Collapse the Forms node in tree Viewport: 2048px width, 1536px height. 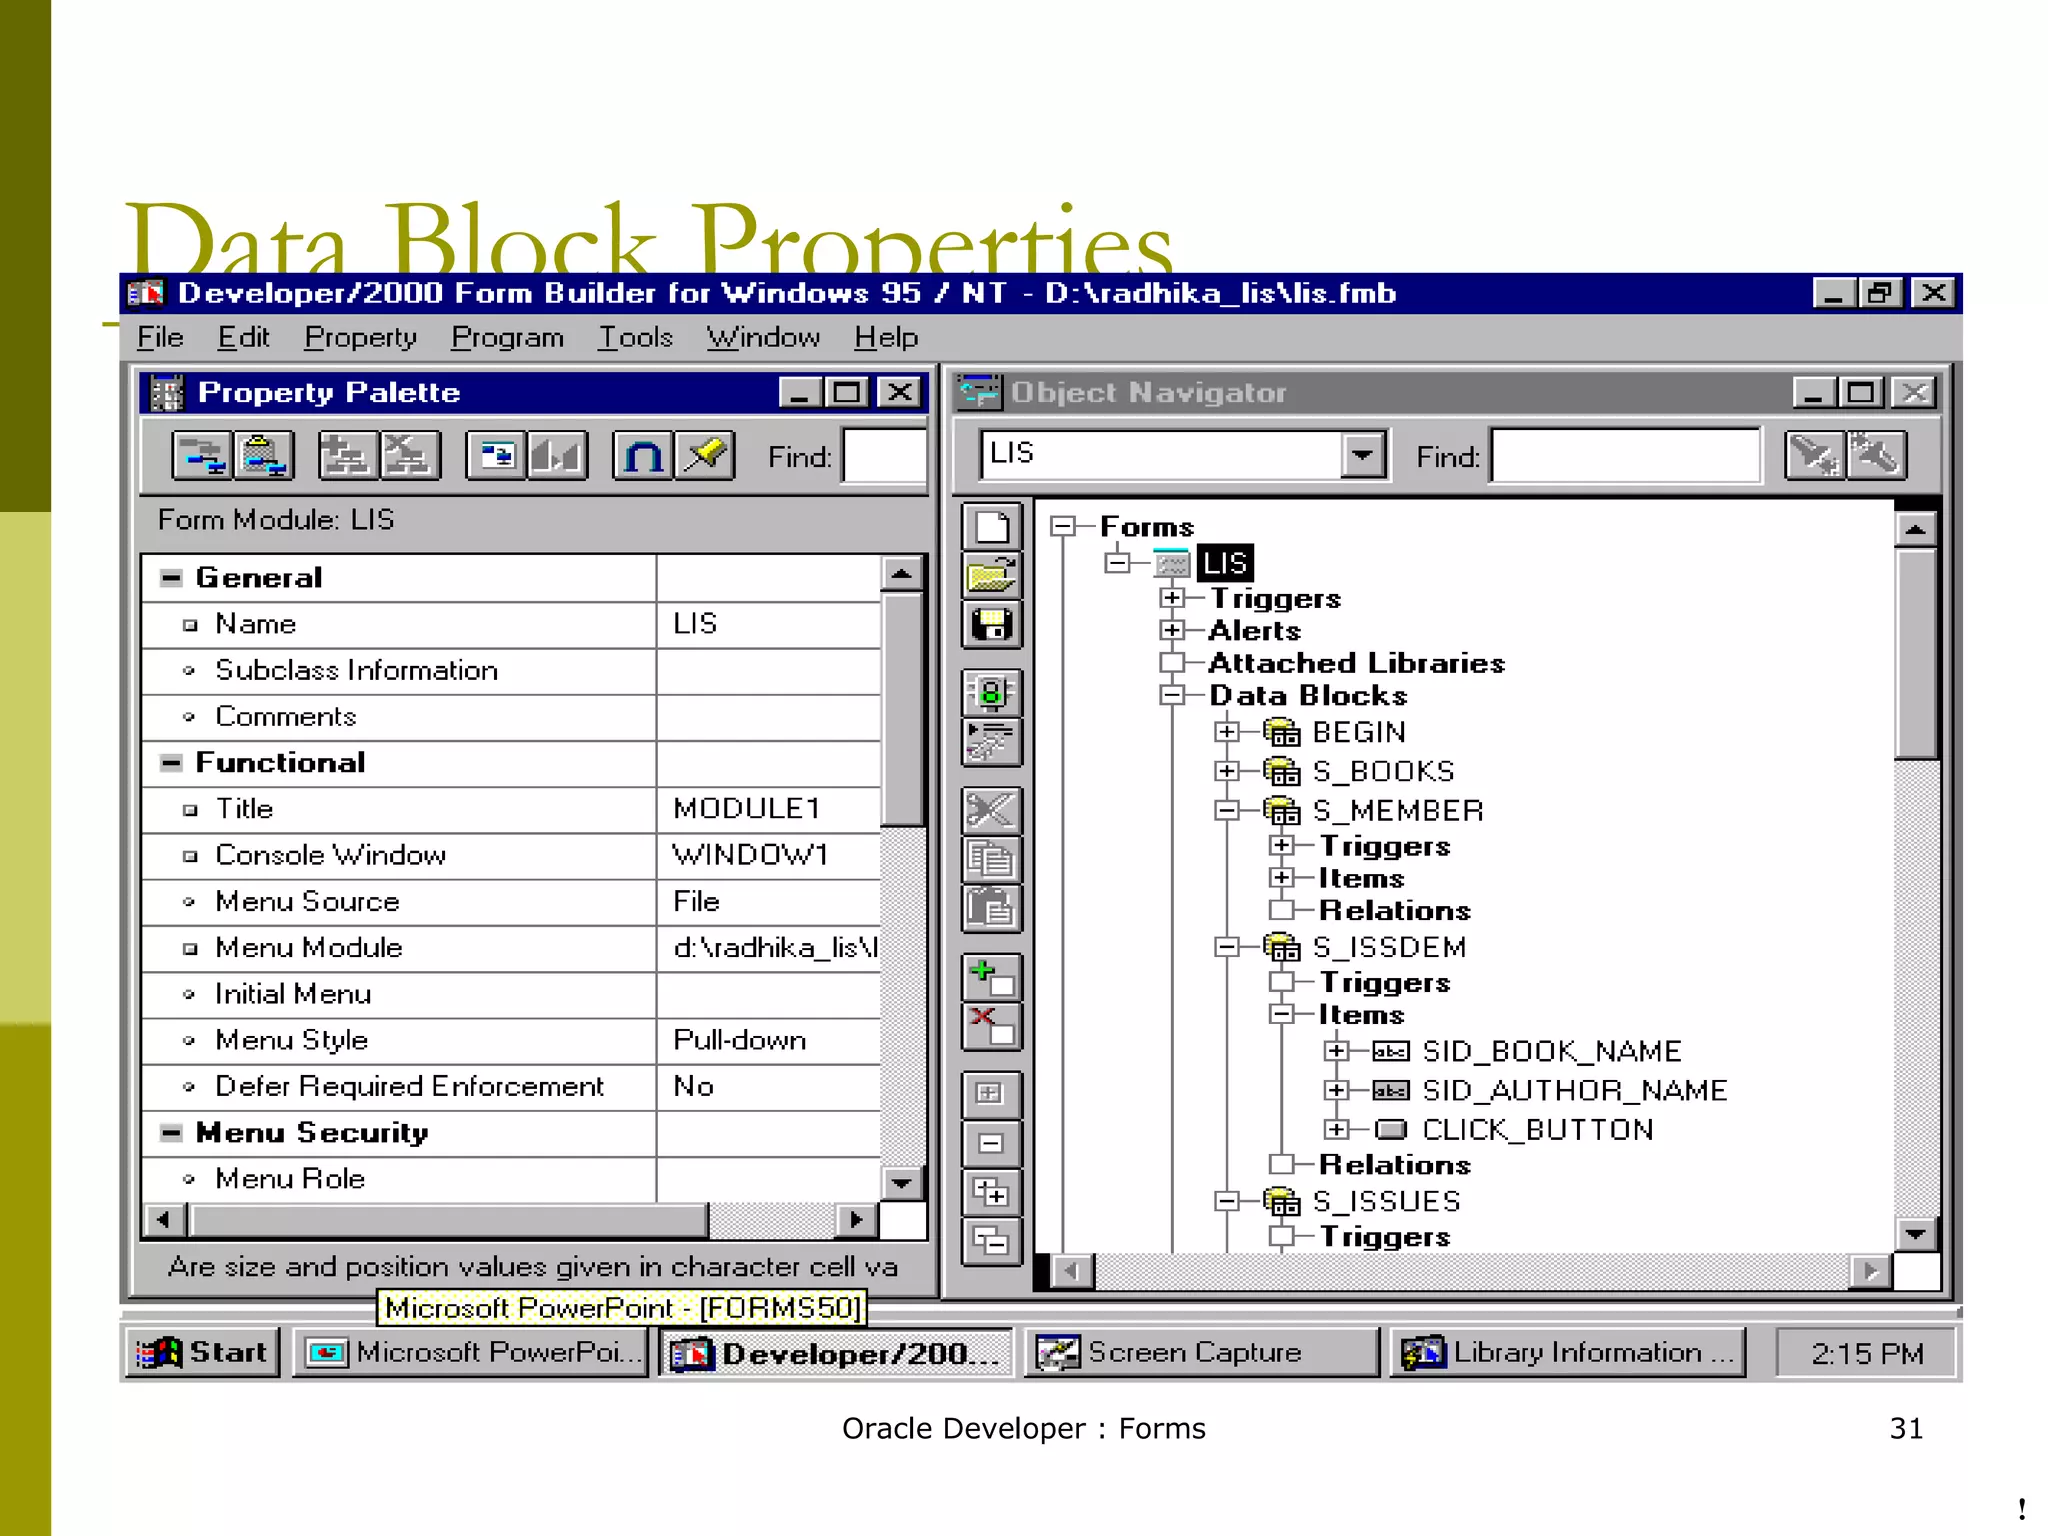click(1063, 526)
